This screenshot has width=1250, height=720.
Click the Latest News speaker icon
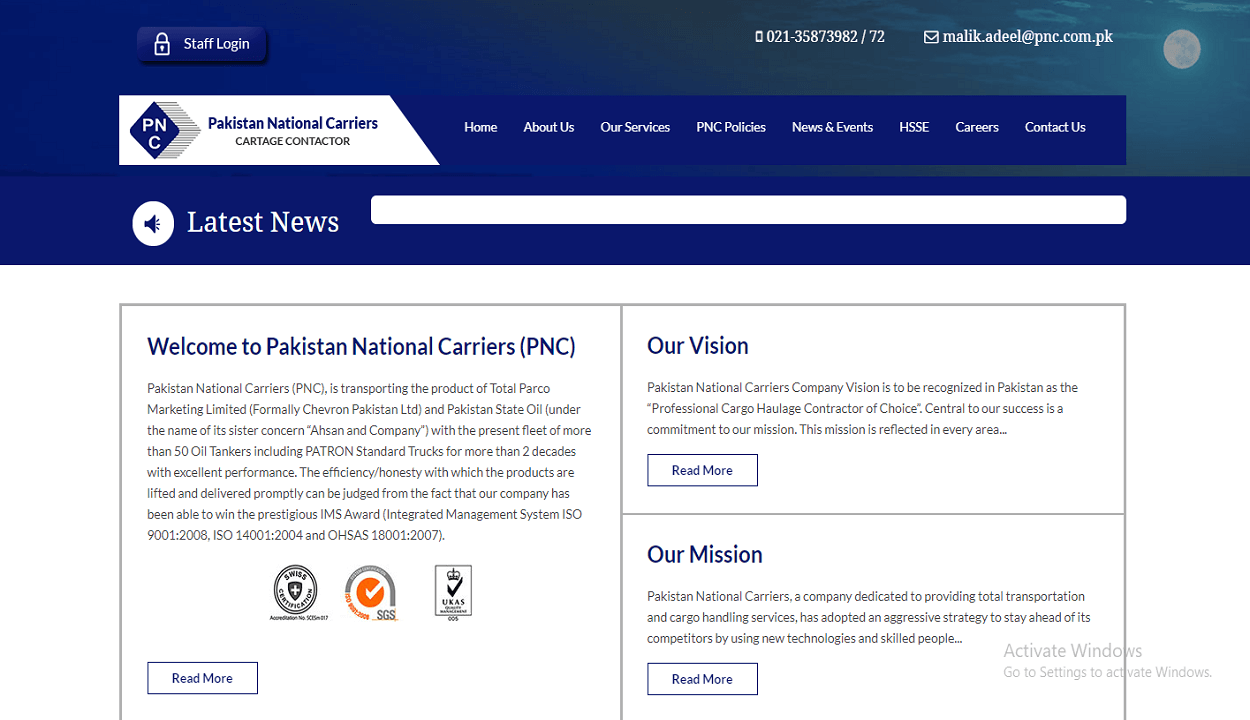tap(153, 224)
